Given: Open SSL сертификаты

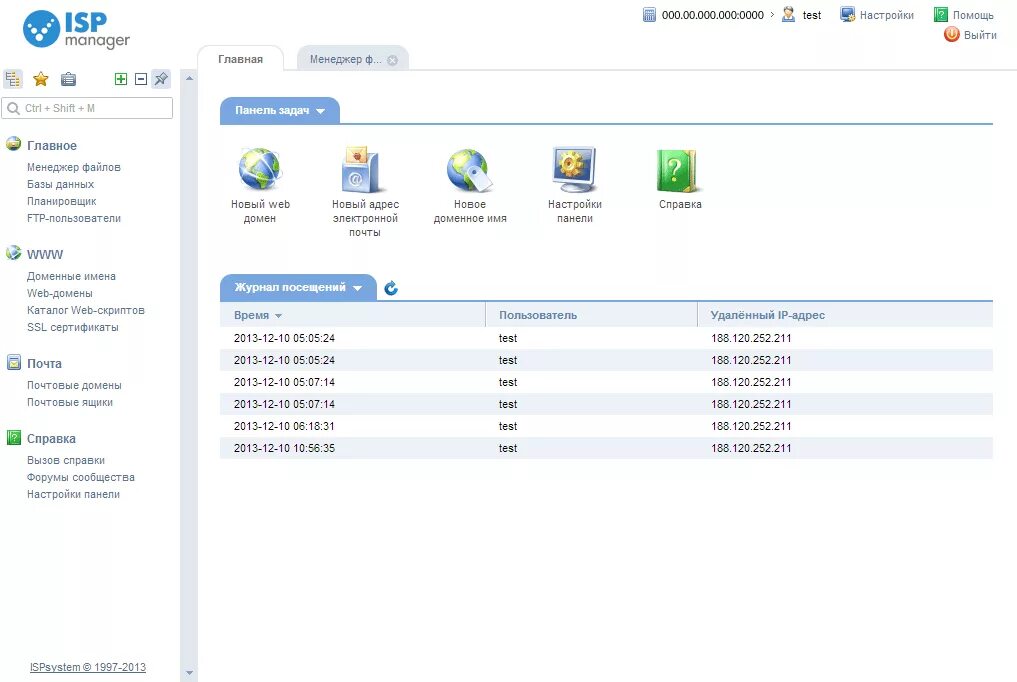Looking at the screenshot, I should 73,327.
